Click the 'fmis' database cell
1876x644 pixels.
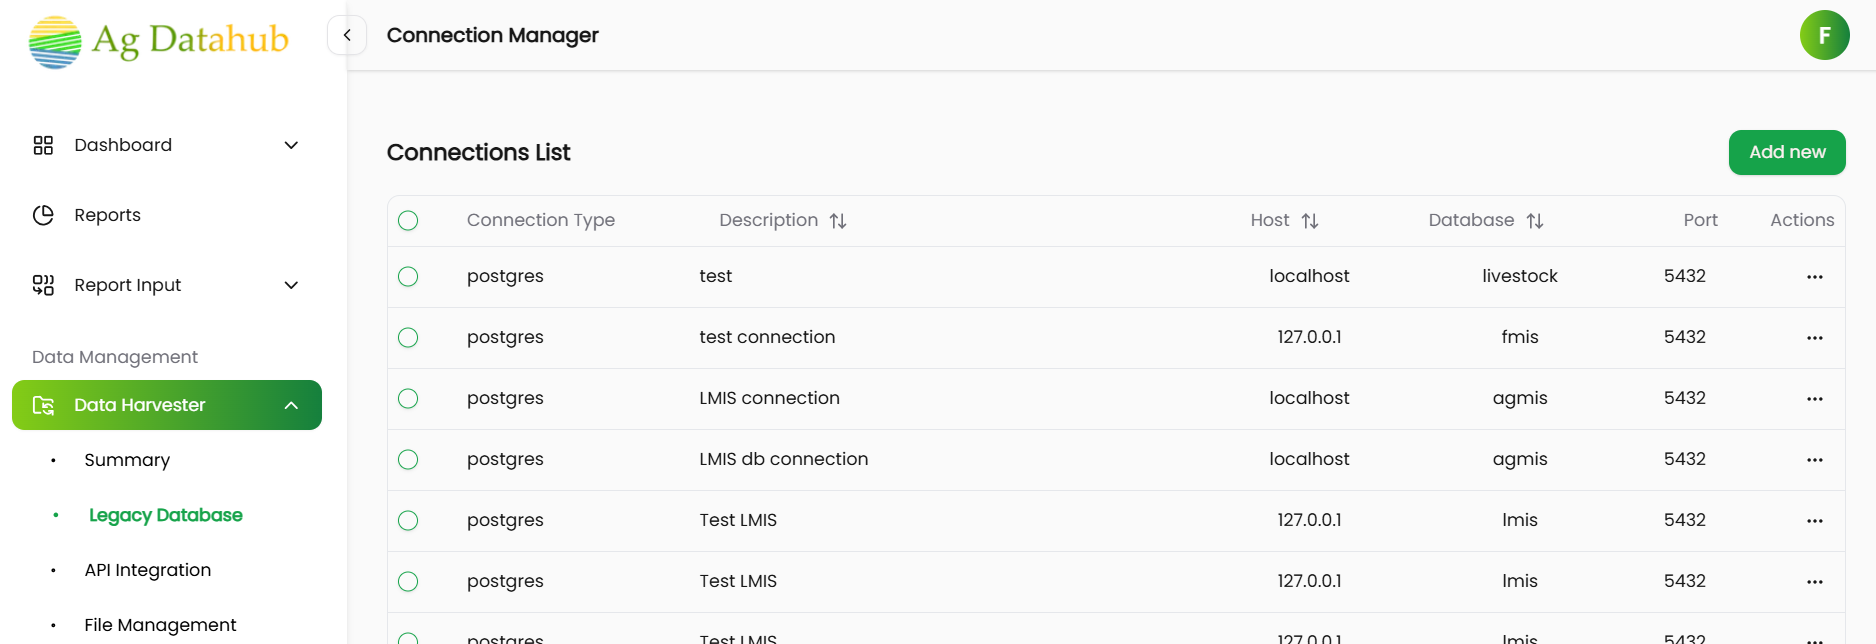(1519, 338)
